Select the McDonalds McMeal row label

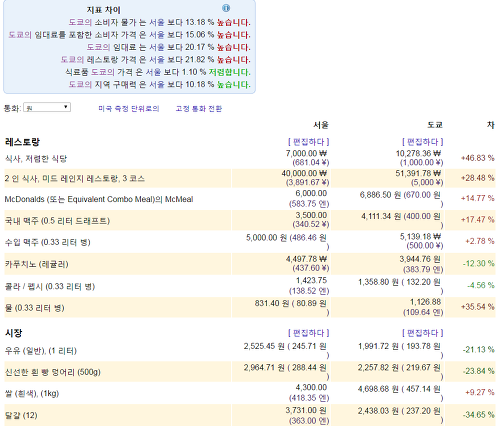(99, 199)
